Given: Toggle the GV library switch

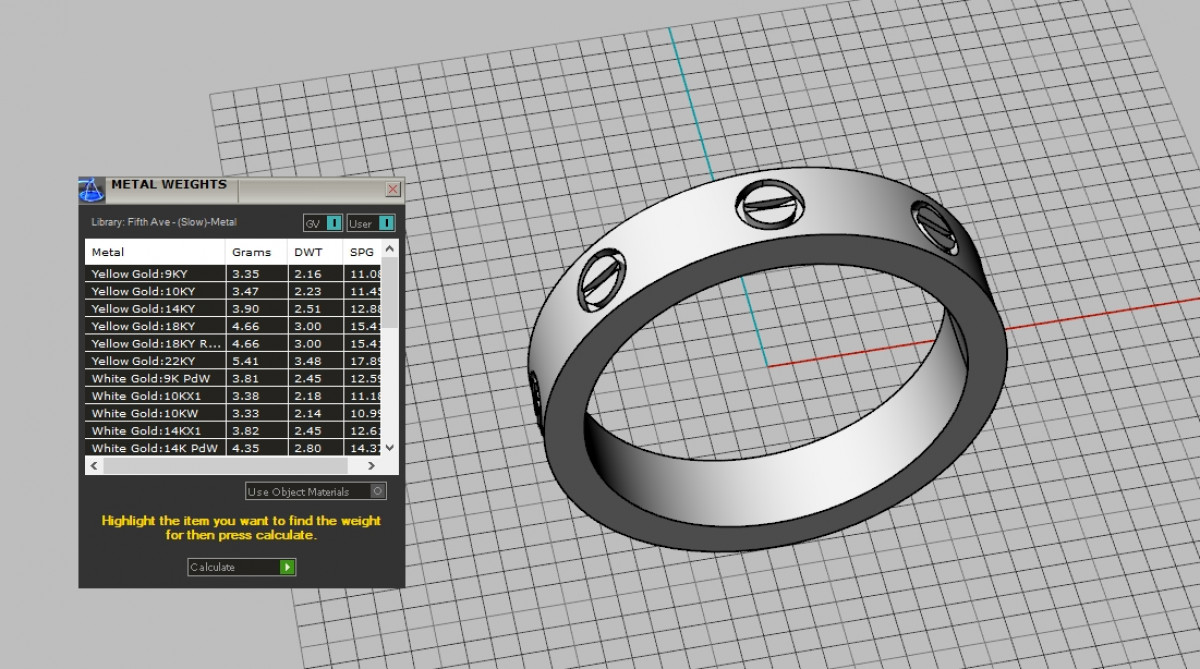Looking at the screenshot, I should (334, 223).
